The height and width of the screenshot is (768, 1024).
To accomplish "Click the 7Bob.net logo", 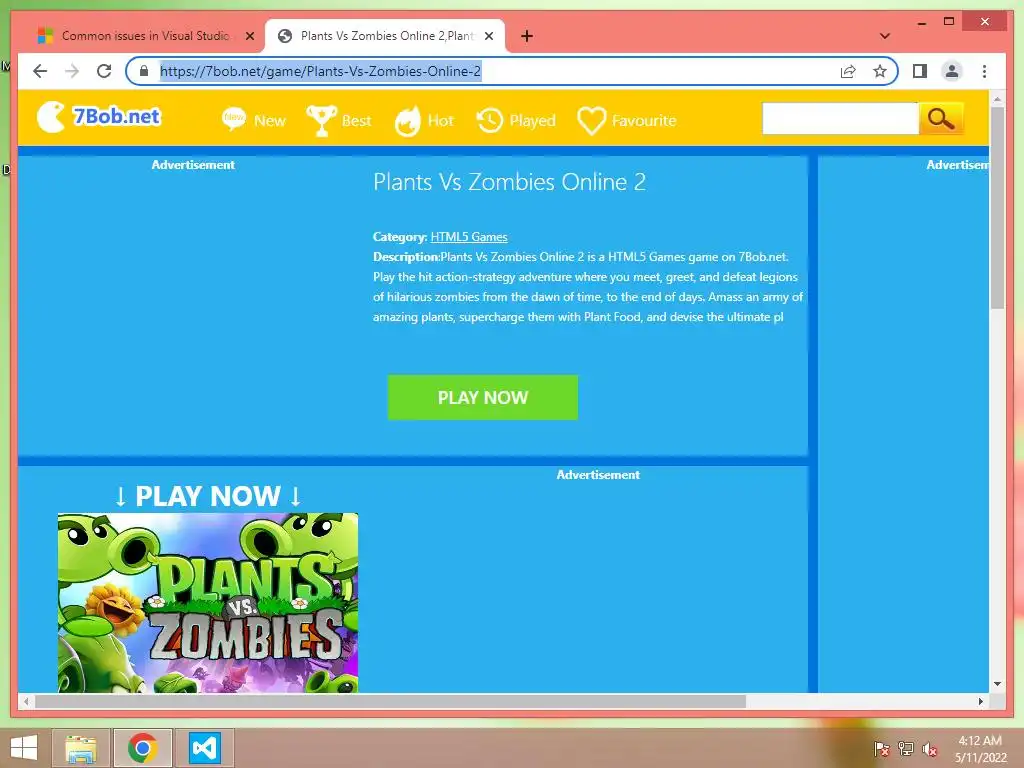I will [x=99, y=117].
